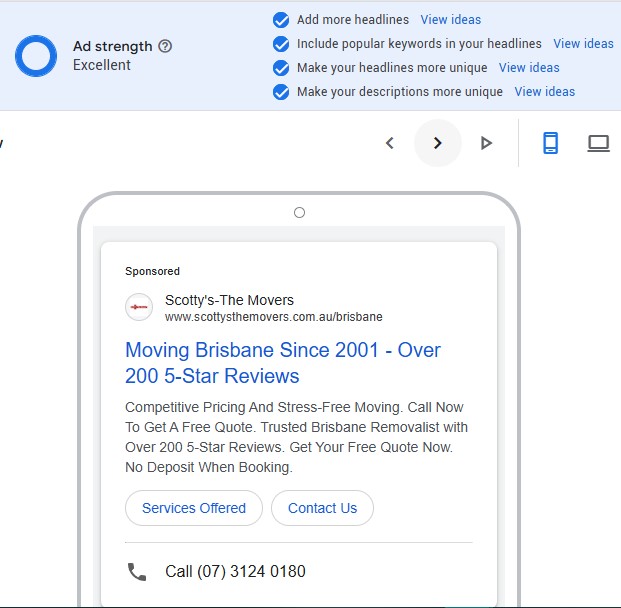Click the Add more headlines checkmark
The width and height of the screenshot is (621, 608).
click(x=281, y=20)
